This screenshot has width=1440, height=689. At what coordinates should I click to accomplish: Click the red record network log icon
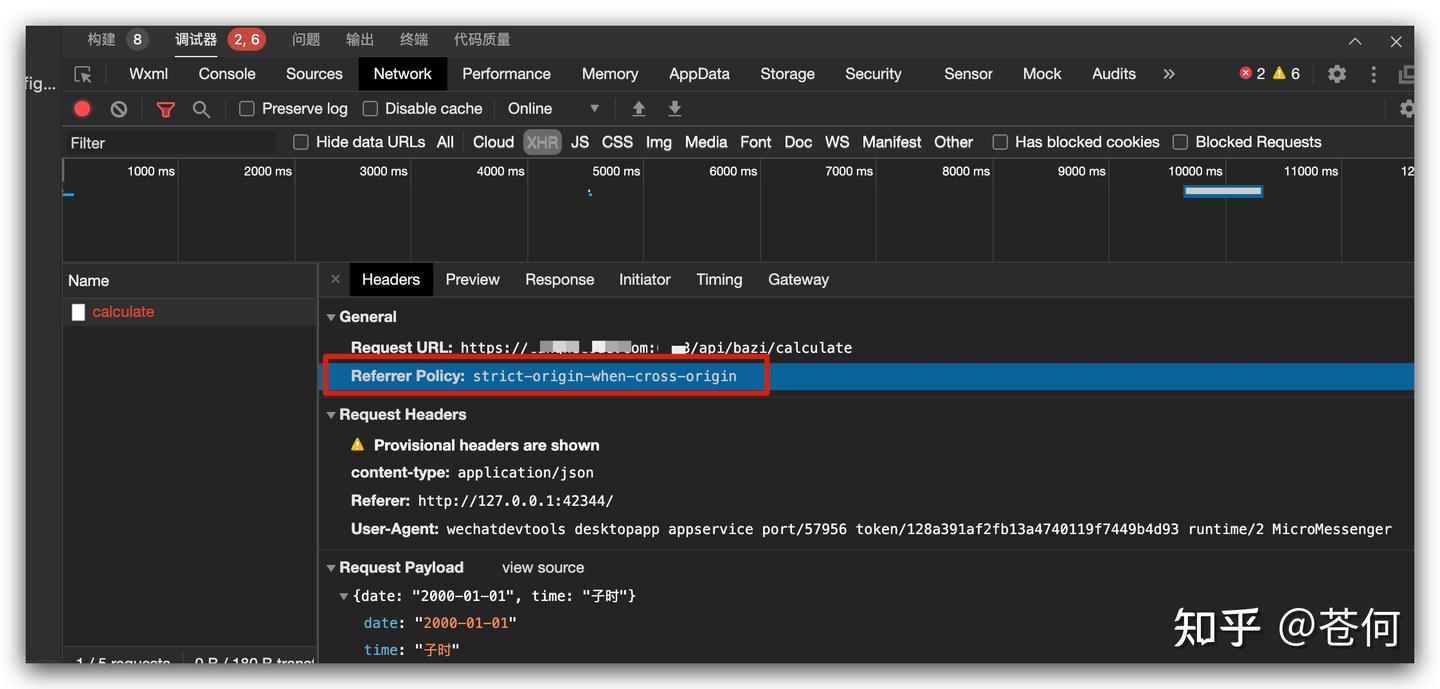pos(83,109)
